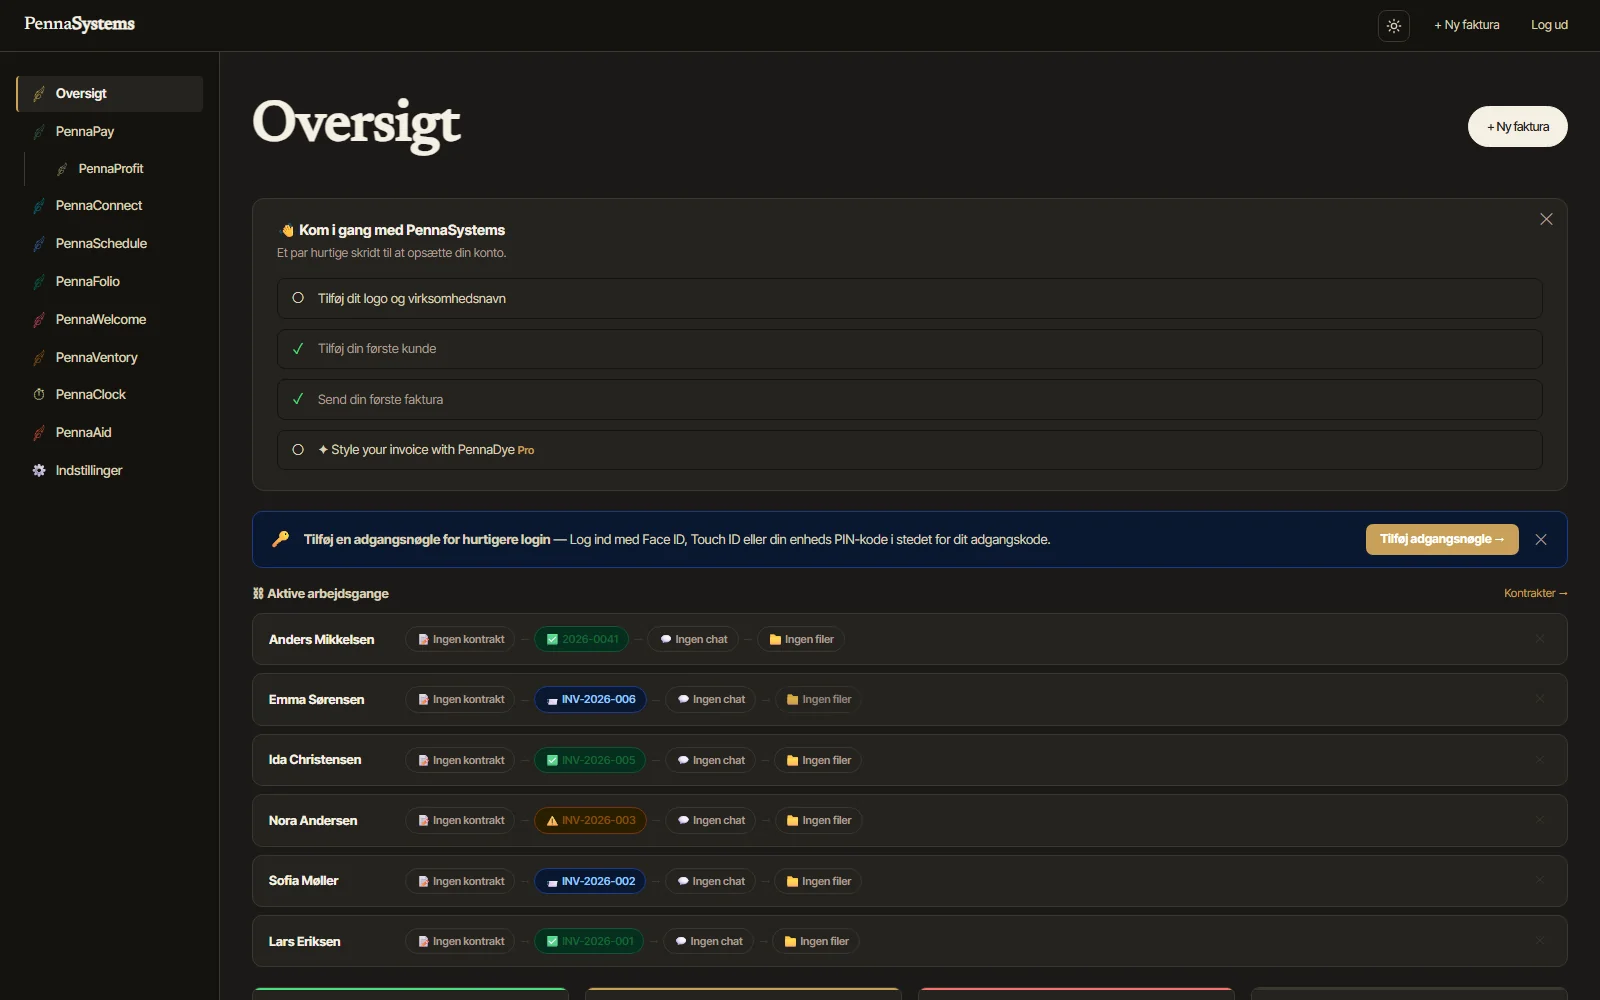
Task: Click the PennaClock clock icon
Action: point(39,395)
